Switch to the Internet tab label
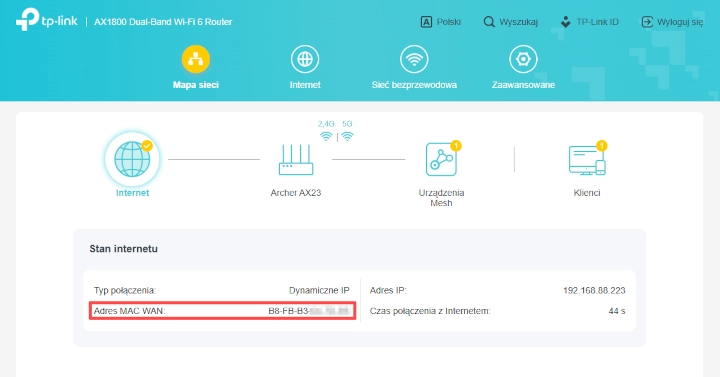The width and height of the screenshot is (720, 377). 305,84
